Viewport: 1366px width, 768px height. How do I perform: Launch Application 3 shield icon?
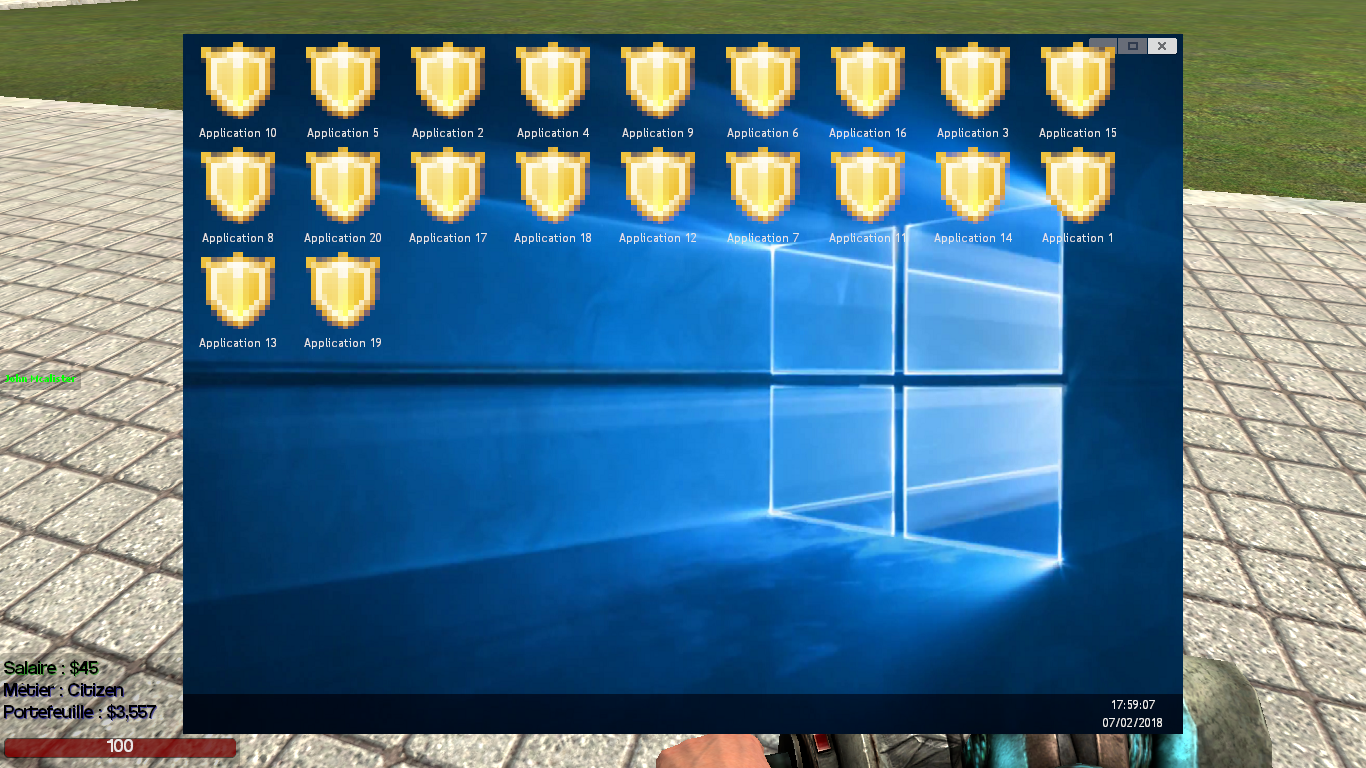click(x=973, y=81)
